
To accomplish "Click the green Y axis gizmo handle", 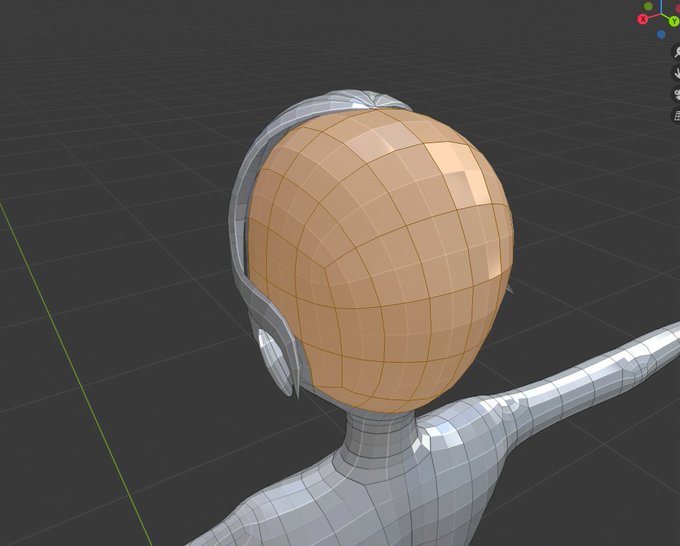I will pyautogui.click(x=674, y=21).
